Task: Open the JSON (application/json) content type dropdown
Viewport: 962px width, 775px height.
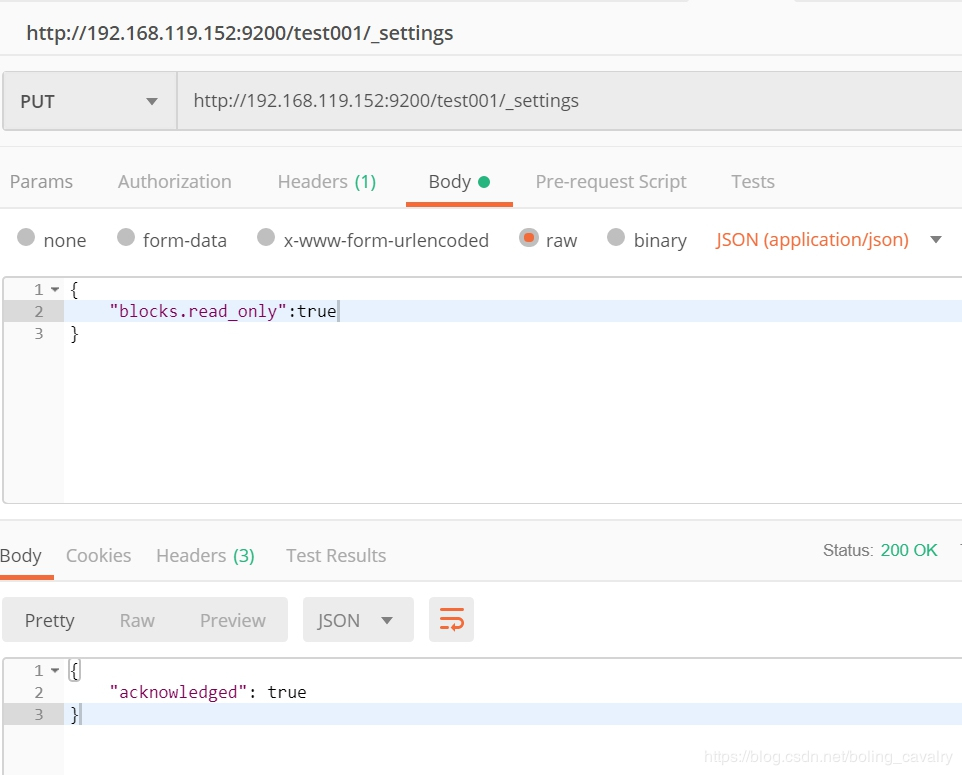Action: (x=828, y=239)
